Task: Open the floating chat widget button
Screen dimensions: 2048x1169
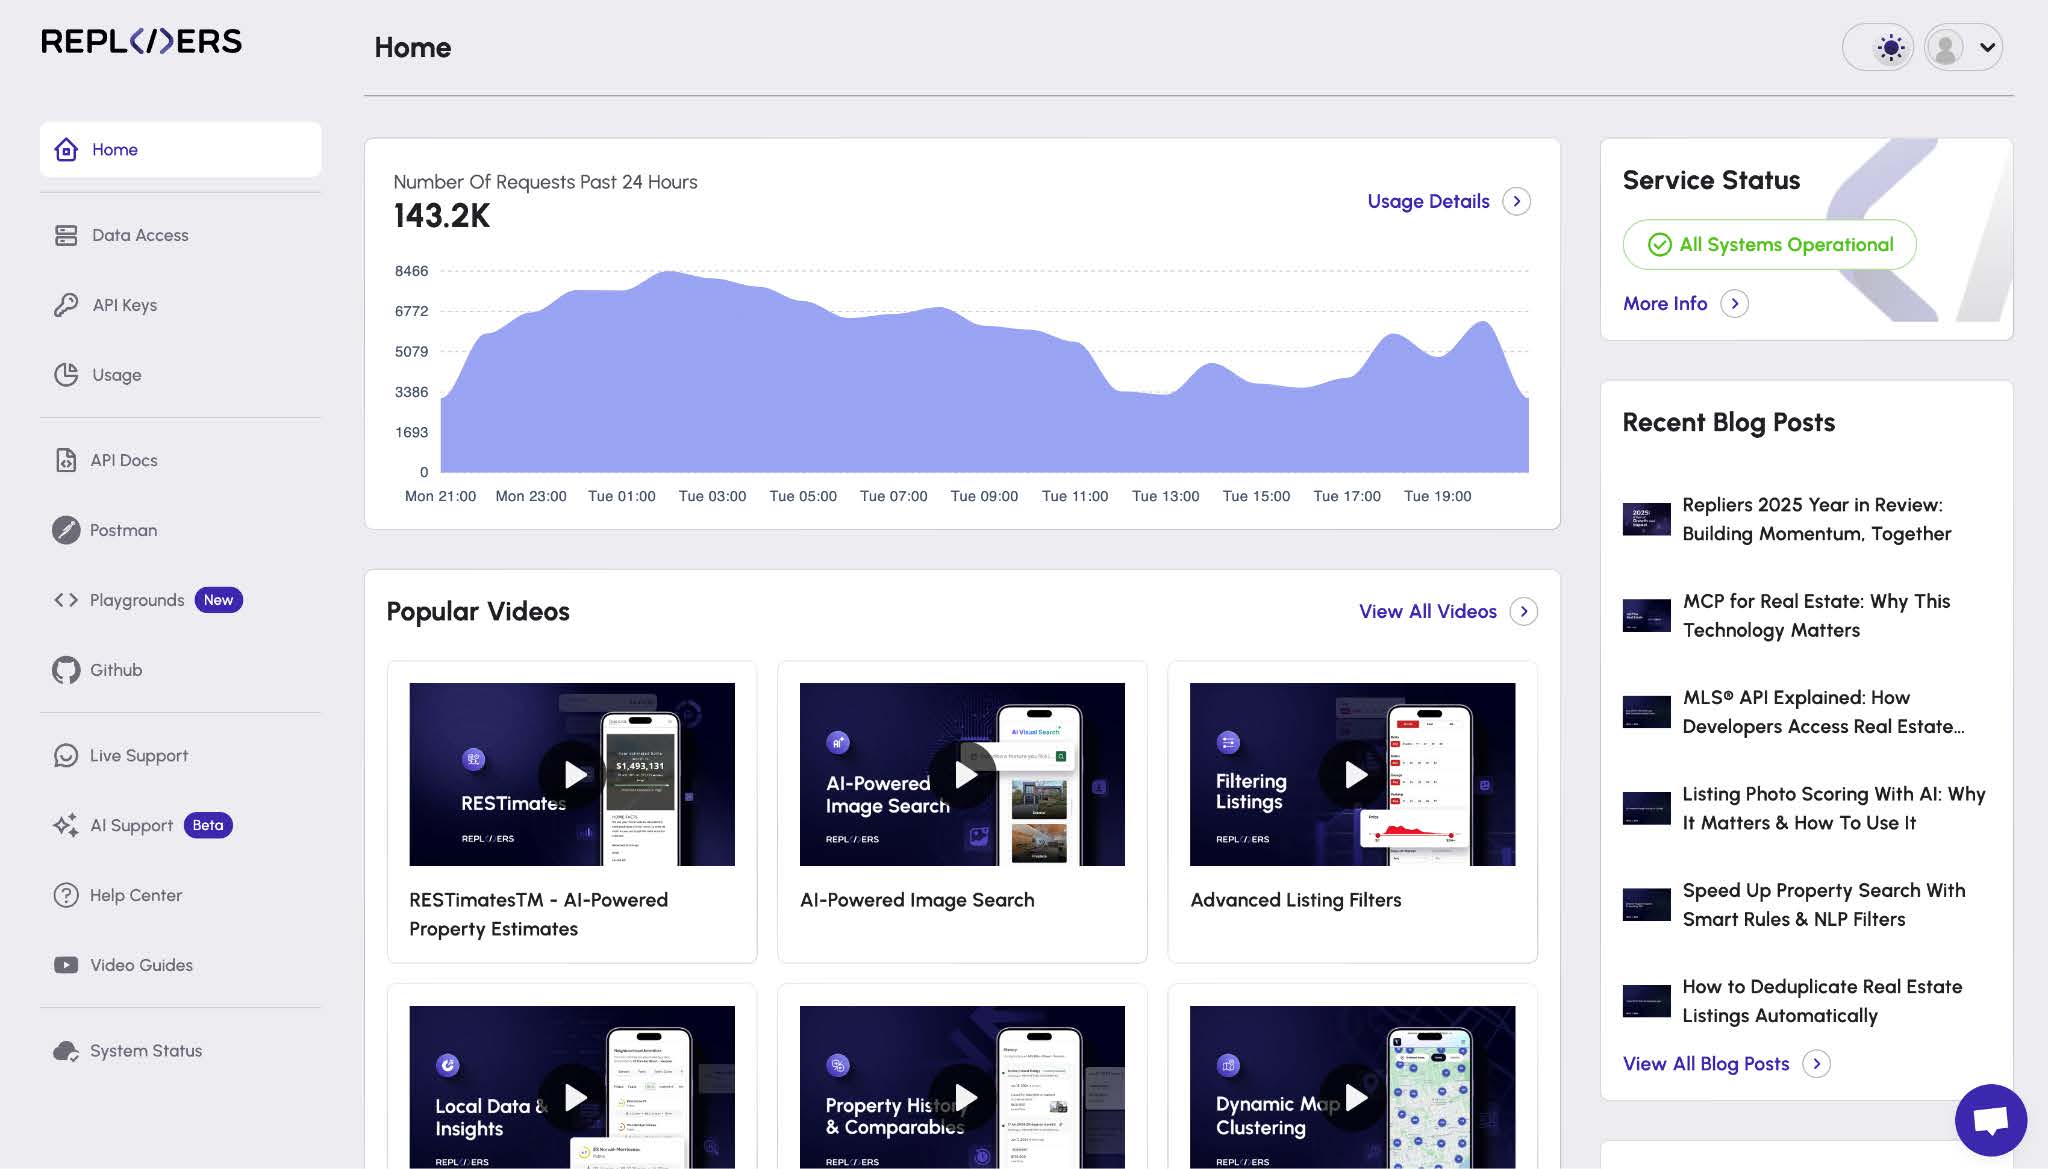Action: point(1990,1119)
